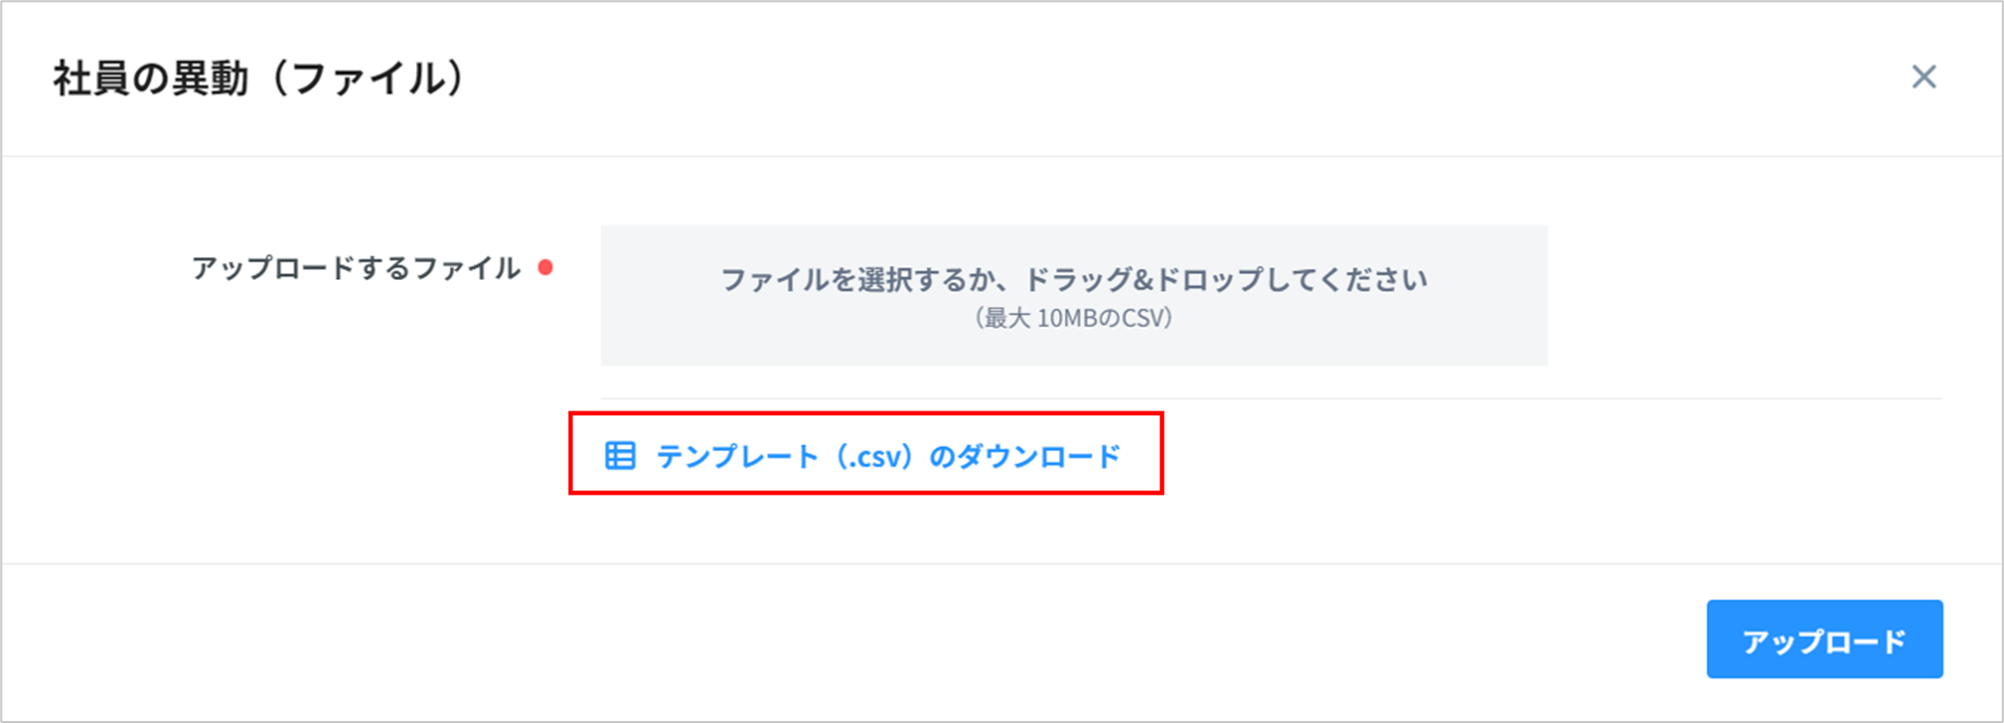The width and height of the screenshot is (2004, 723).
Task: Click the word テンプレート in the download link
Action: pyautogui.click(x=737, y=456)
